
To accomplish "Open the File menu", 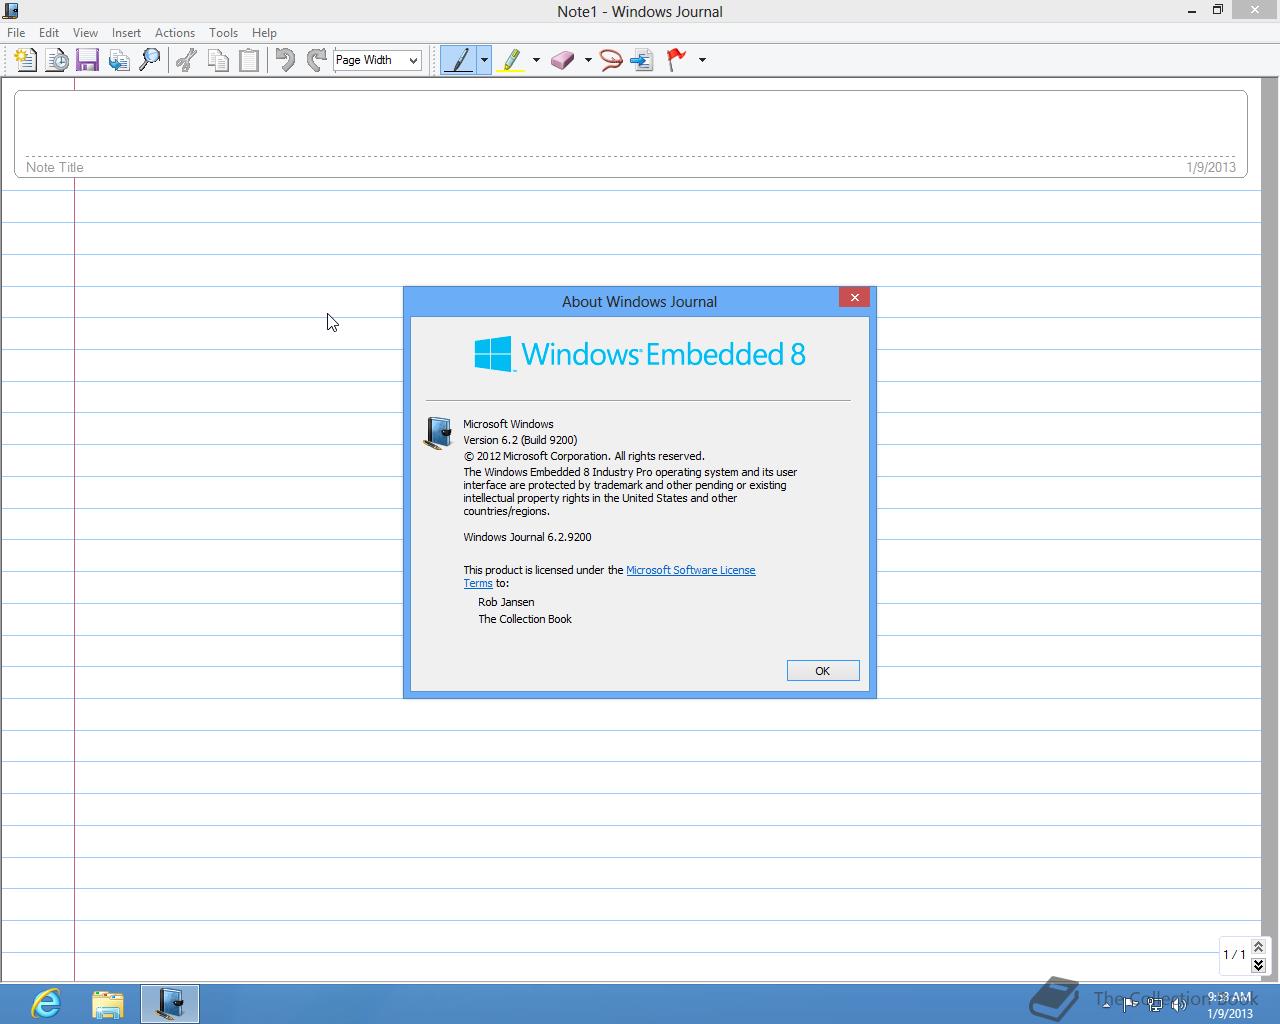I will 16,33.
